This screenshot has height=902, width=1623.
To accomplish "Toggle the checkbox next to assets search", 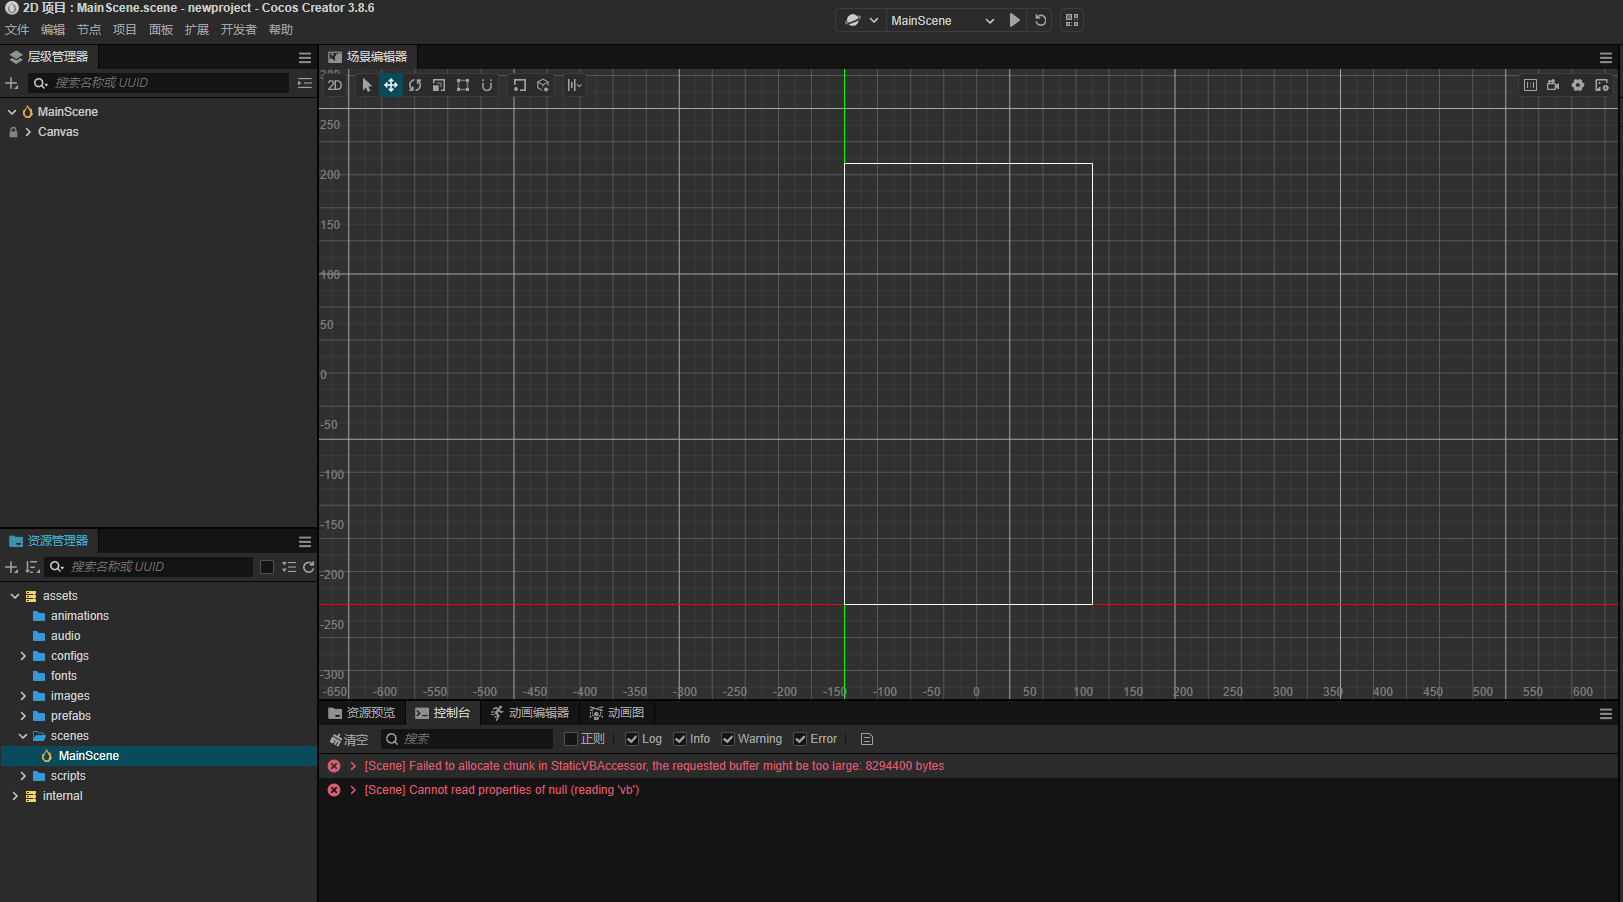I will point(267,567).
